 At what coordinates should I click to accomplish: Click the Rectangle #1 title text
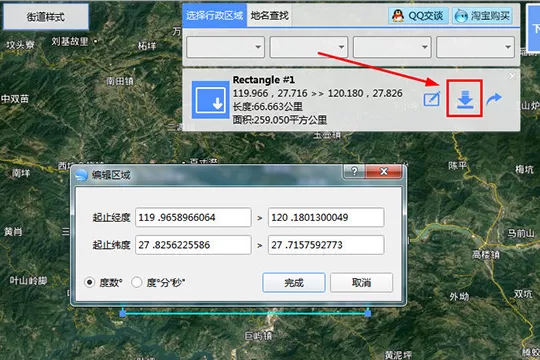263,80
